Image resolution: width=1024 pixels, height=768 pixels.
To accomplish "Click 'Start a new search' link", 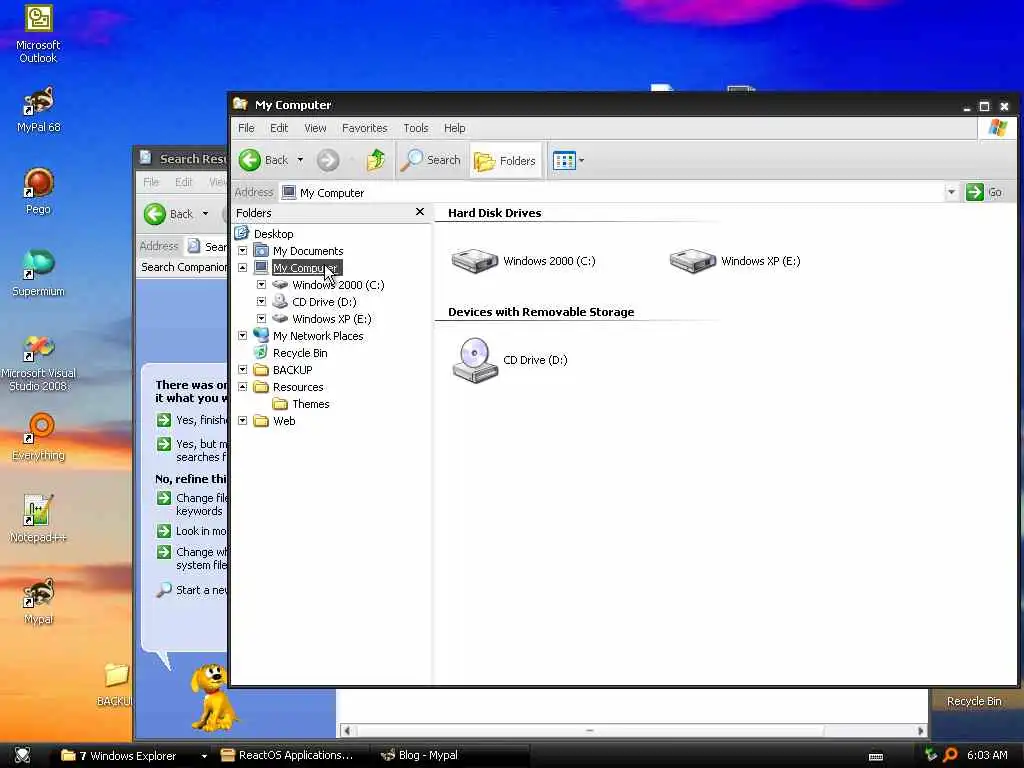I will pyautogui.click(x=192, y=590).
